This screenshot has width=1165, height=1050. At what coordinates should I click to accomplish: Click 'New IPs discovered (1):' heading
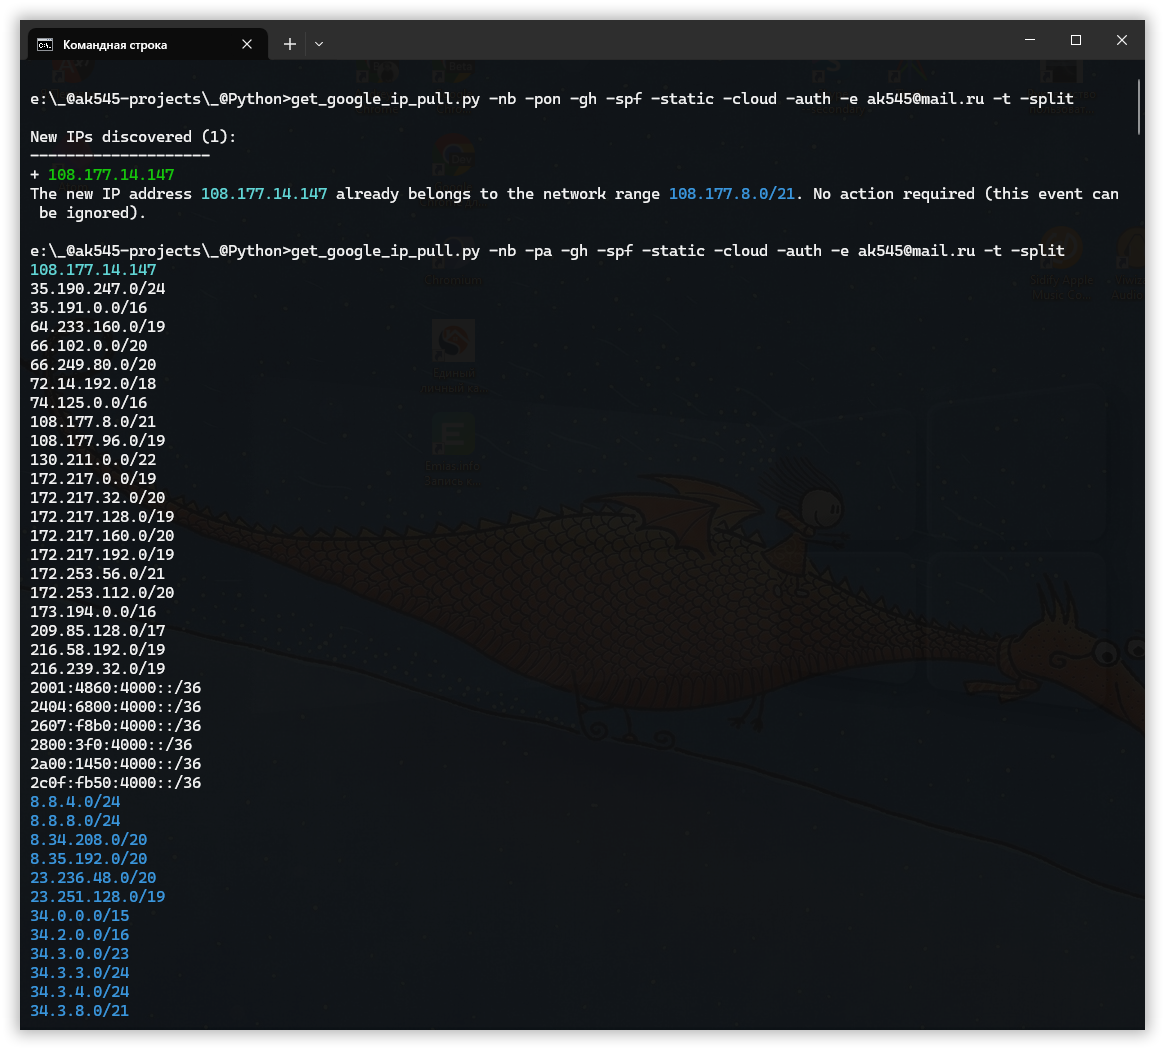pos(133,137)
